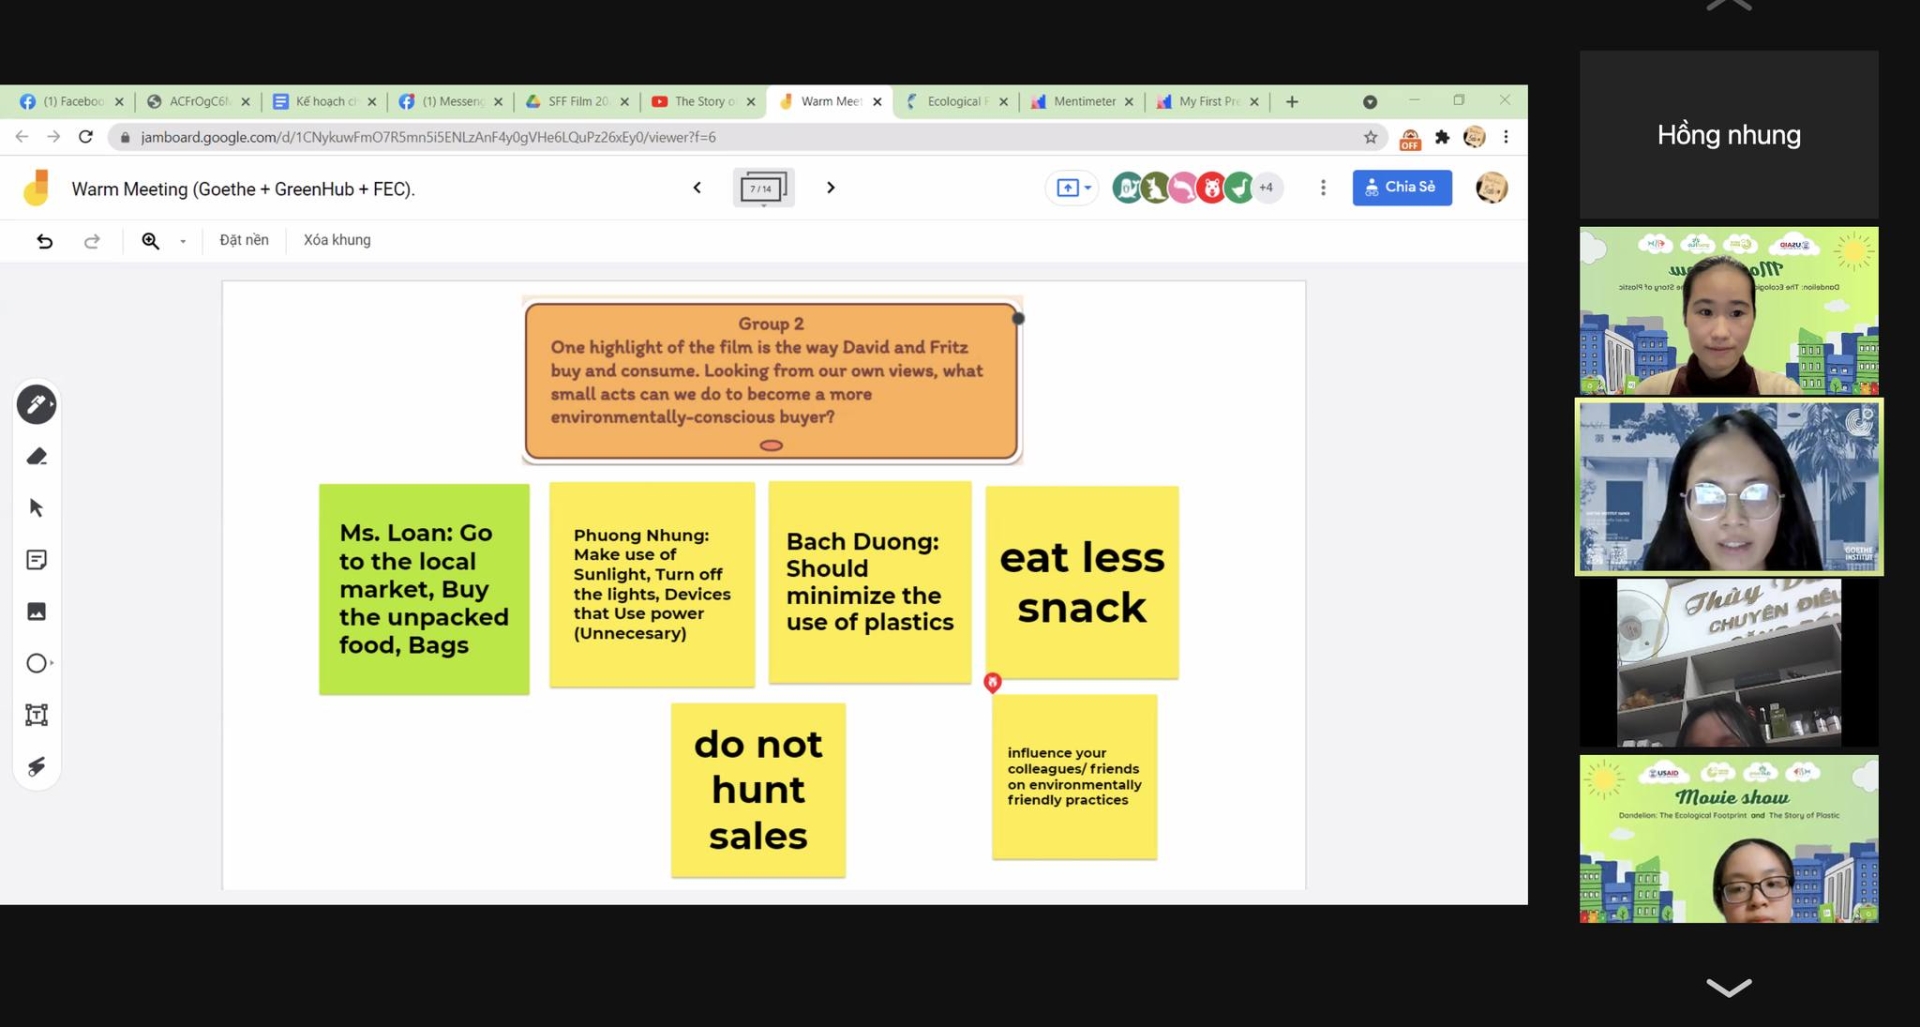Select the Text box tool
This screenshot has width=1920, height=1027.
[36, 715]
